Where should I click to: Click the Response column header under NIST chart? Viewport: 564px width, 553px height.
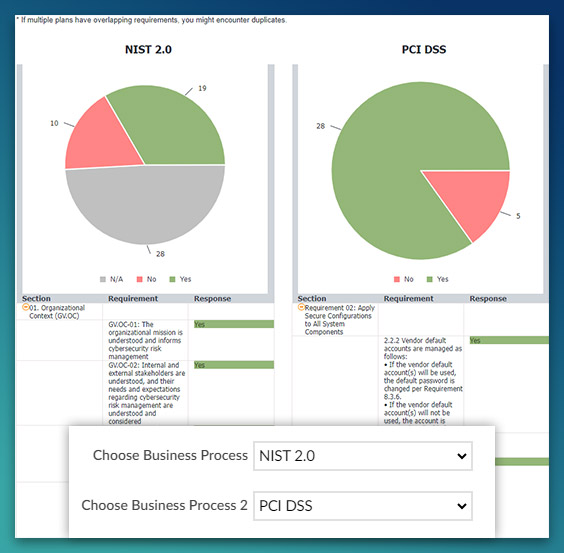tap(213, 299)
